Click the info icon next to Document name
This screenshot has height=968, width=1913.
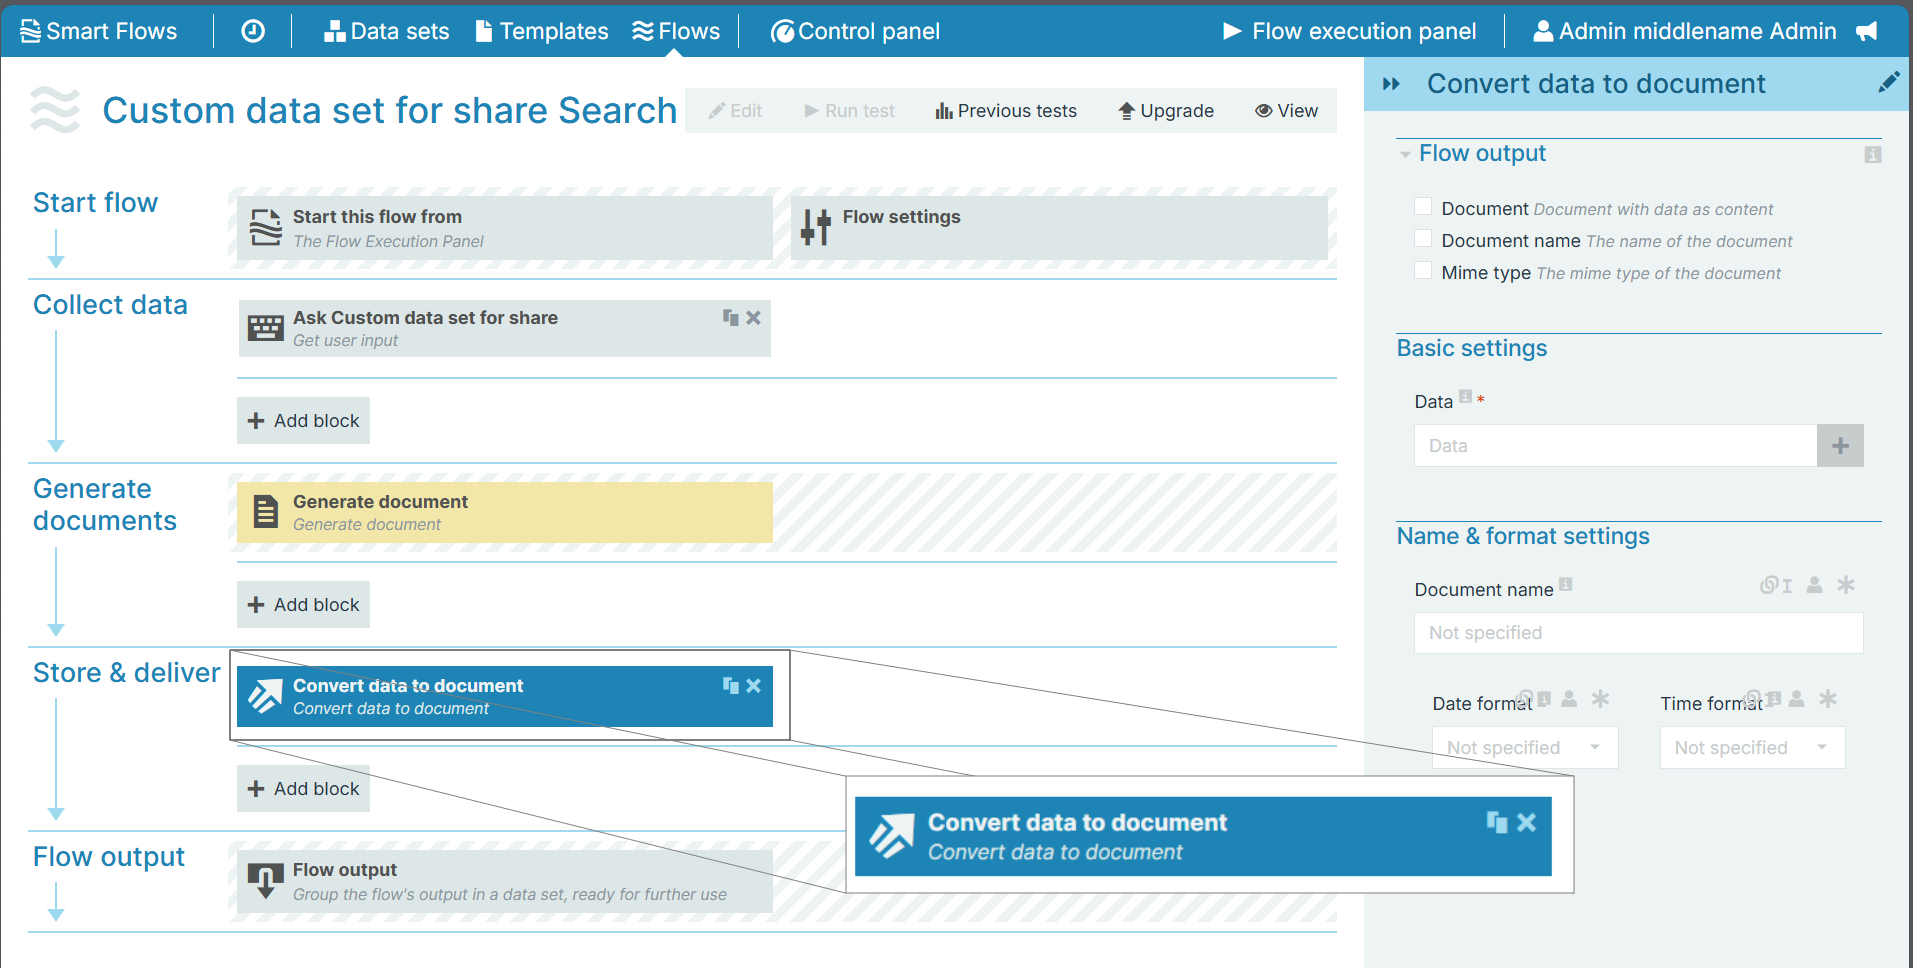pos(1566,584)
